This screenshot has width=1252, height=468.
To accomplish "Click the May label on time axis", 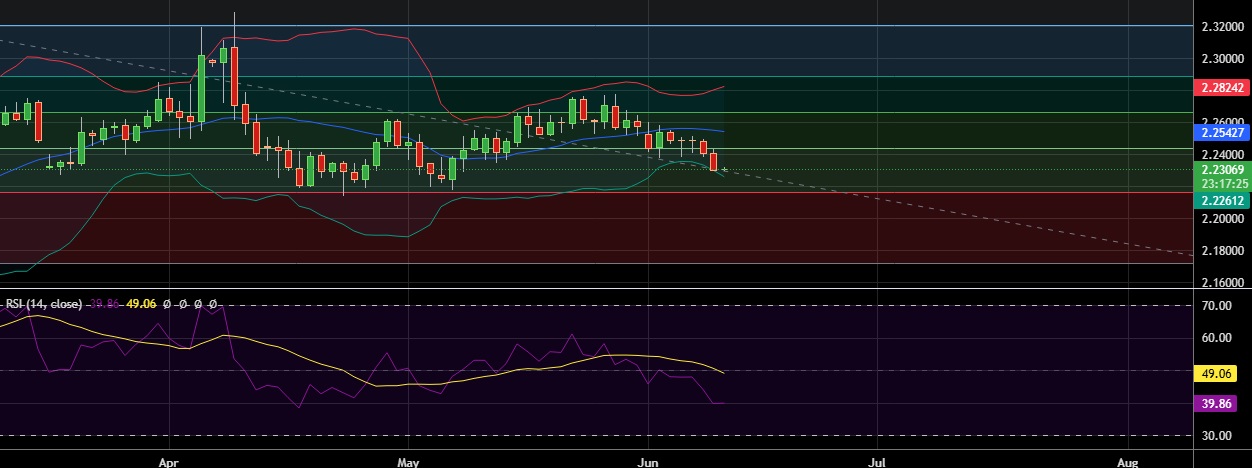I will tap(407, 462).
